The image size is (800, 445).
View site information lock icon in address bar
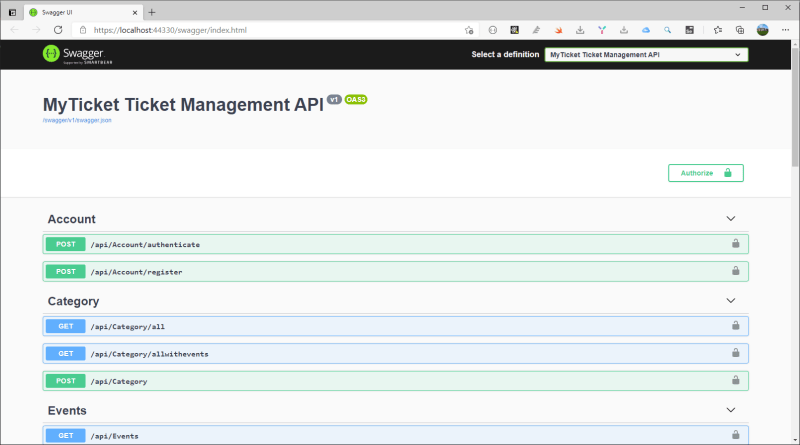pyautogui.click(x=83, y=30)
